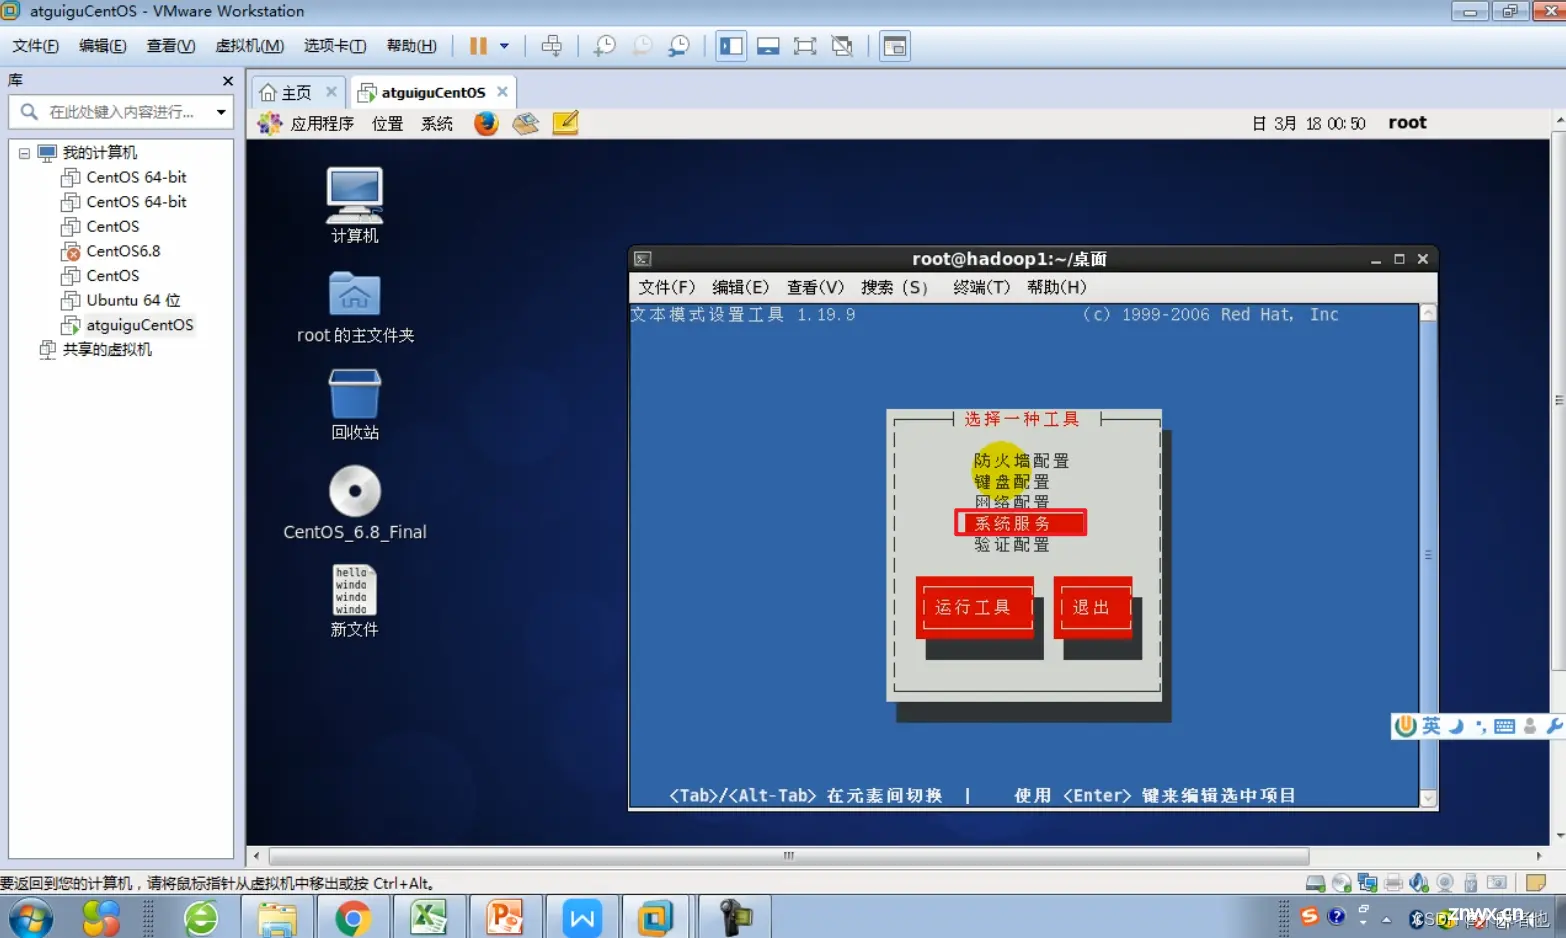Click the library search input field
The width and height of the screenshot is (1566, 938).
[120, 112]
